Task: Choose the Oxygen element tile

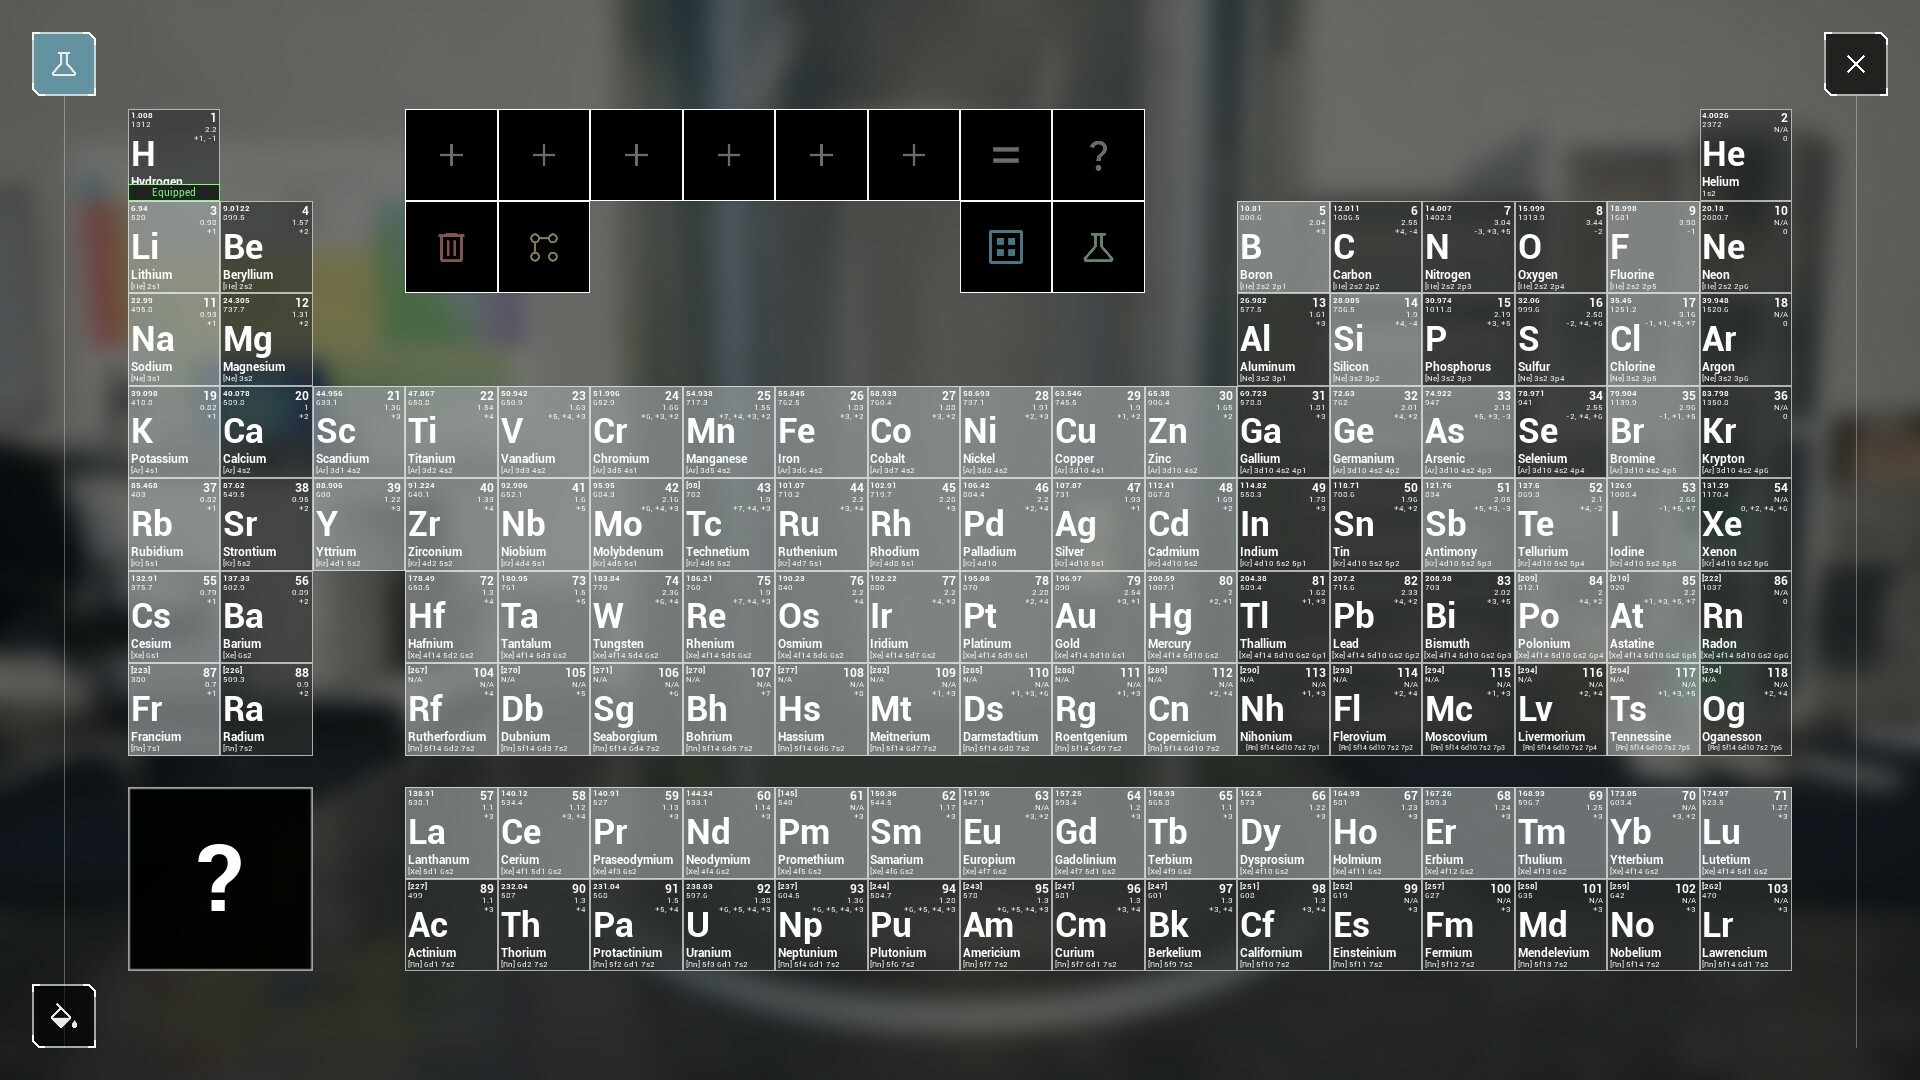Action: (x=1560, y=247)
